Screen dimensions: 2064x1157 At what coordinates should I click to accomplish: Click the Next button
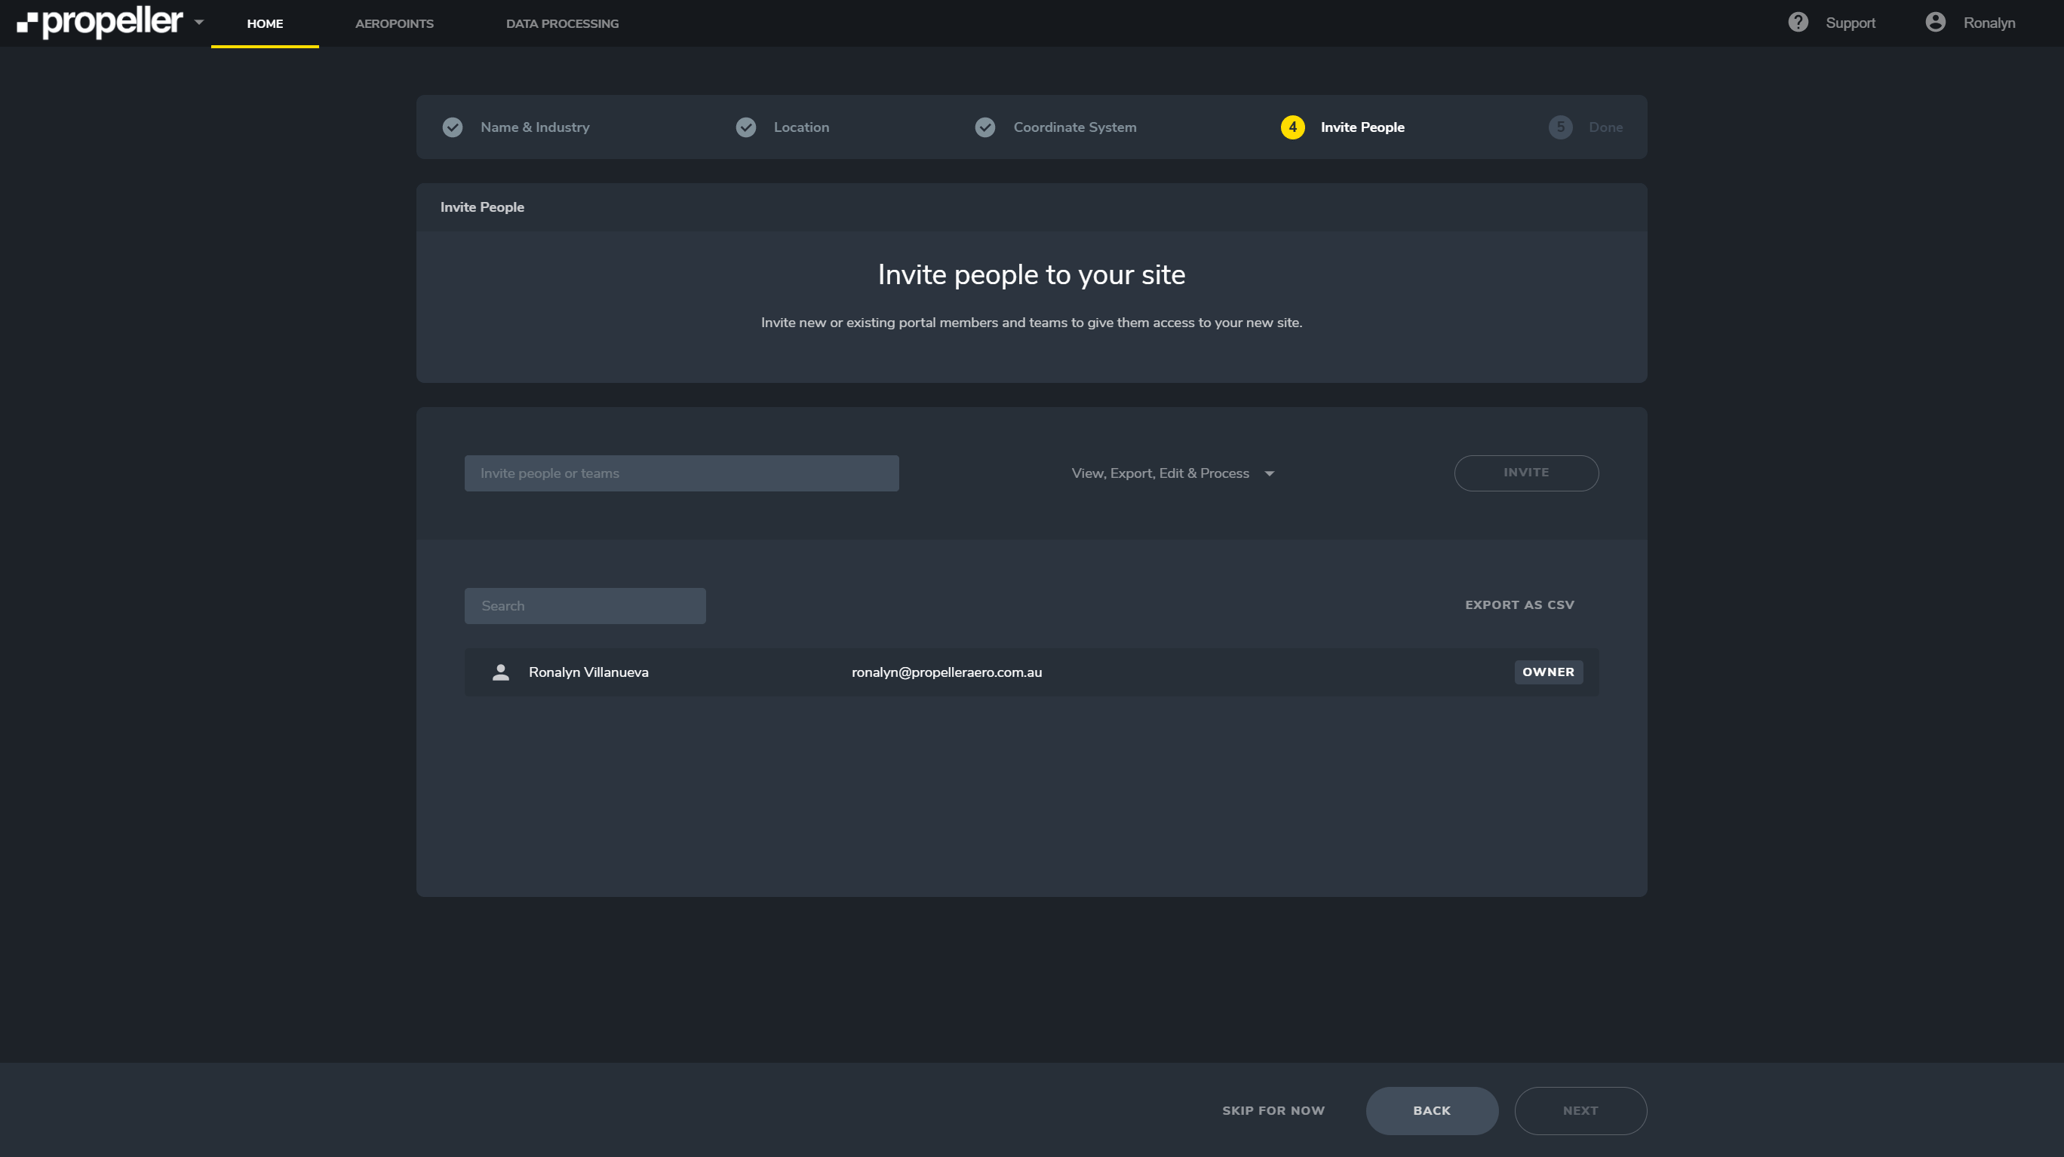[x=1580, y=1111]
